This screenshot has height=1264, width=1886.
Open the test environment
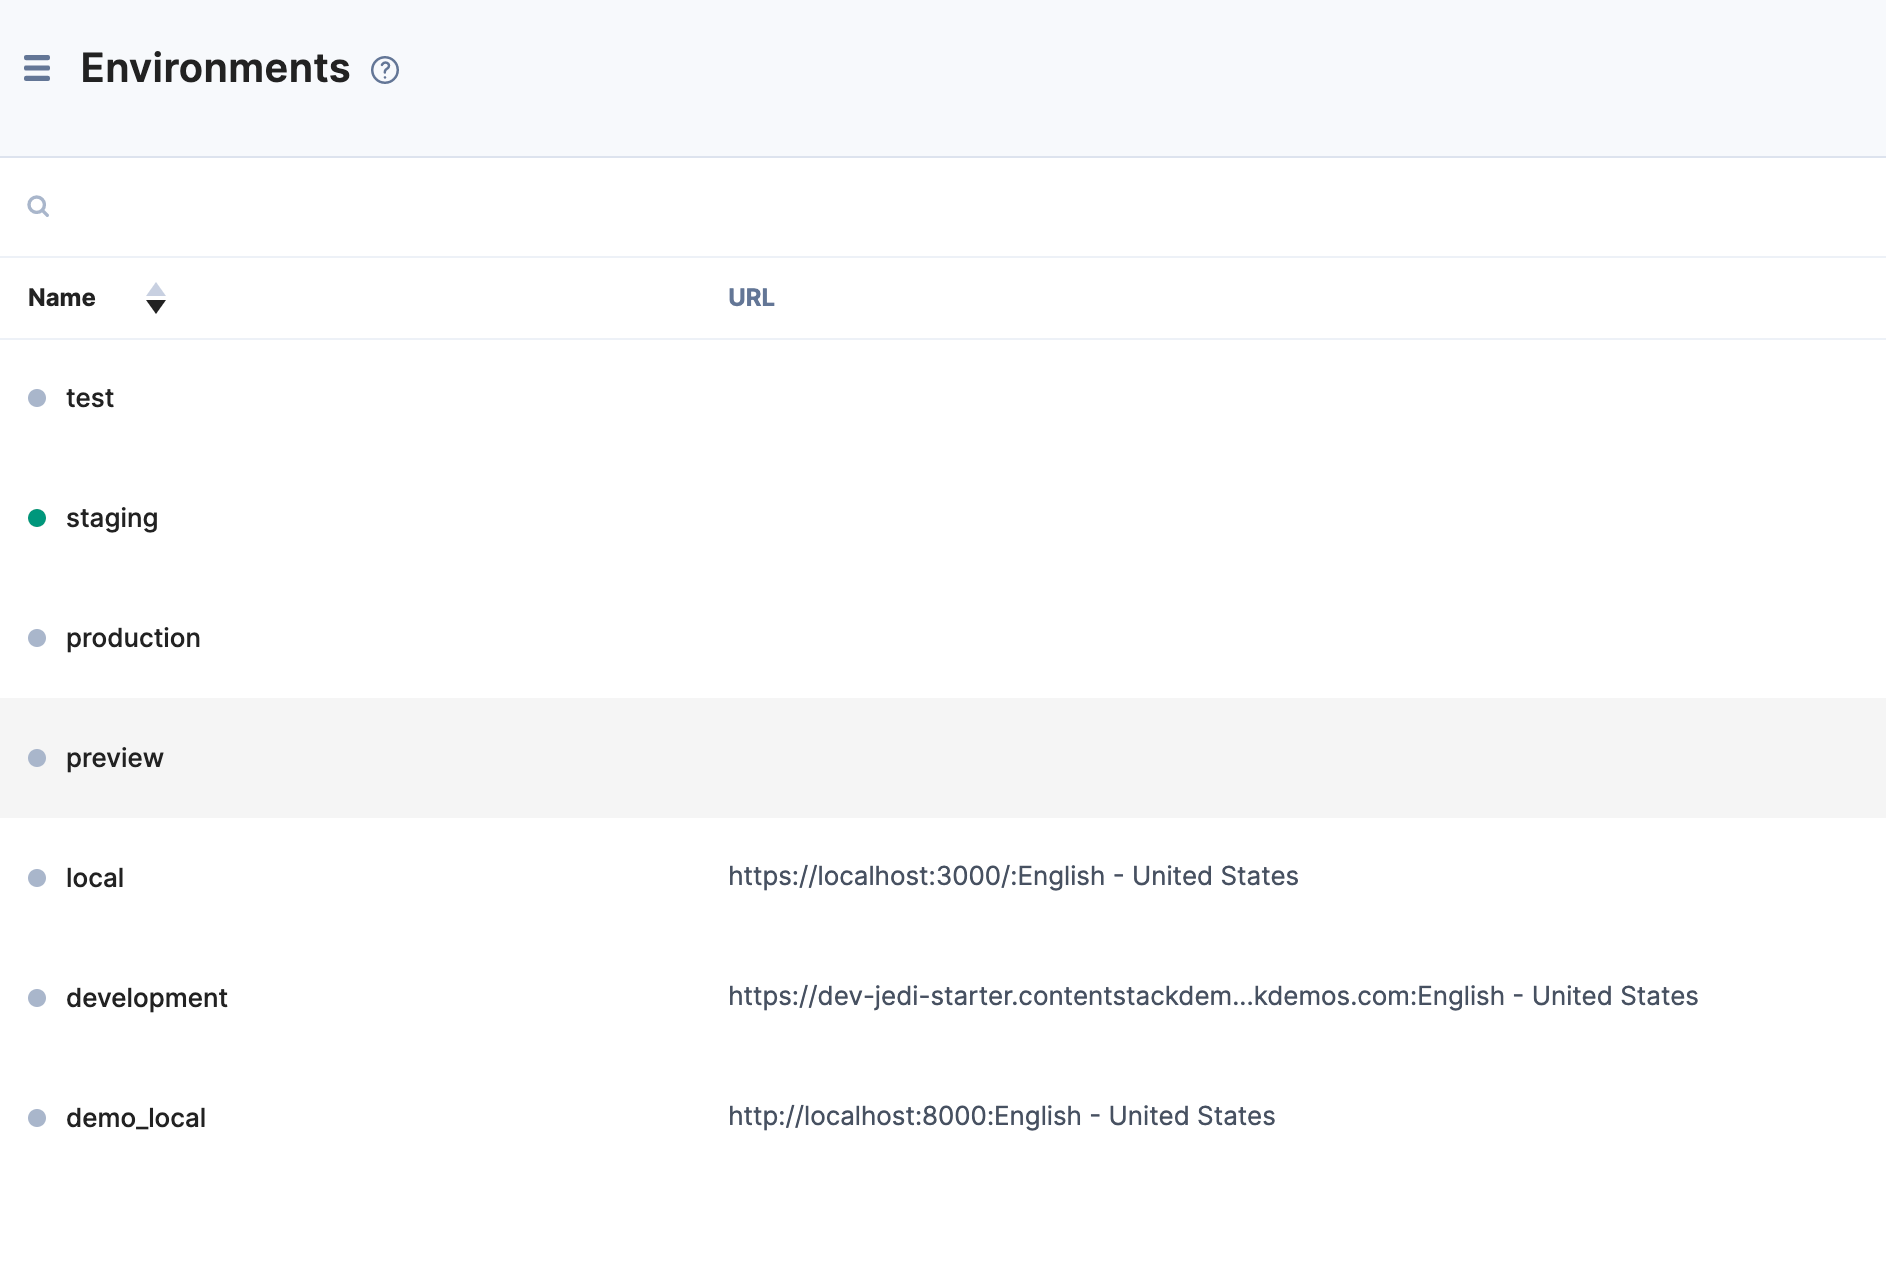pyautogui.click(x=90, y=398)
